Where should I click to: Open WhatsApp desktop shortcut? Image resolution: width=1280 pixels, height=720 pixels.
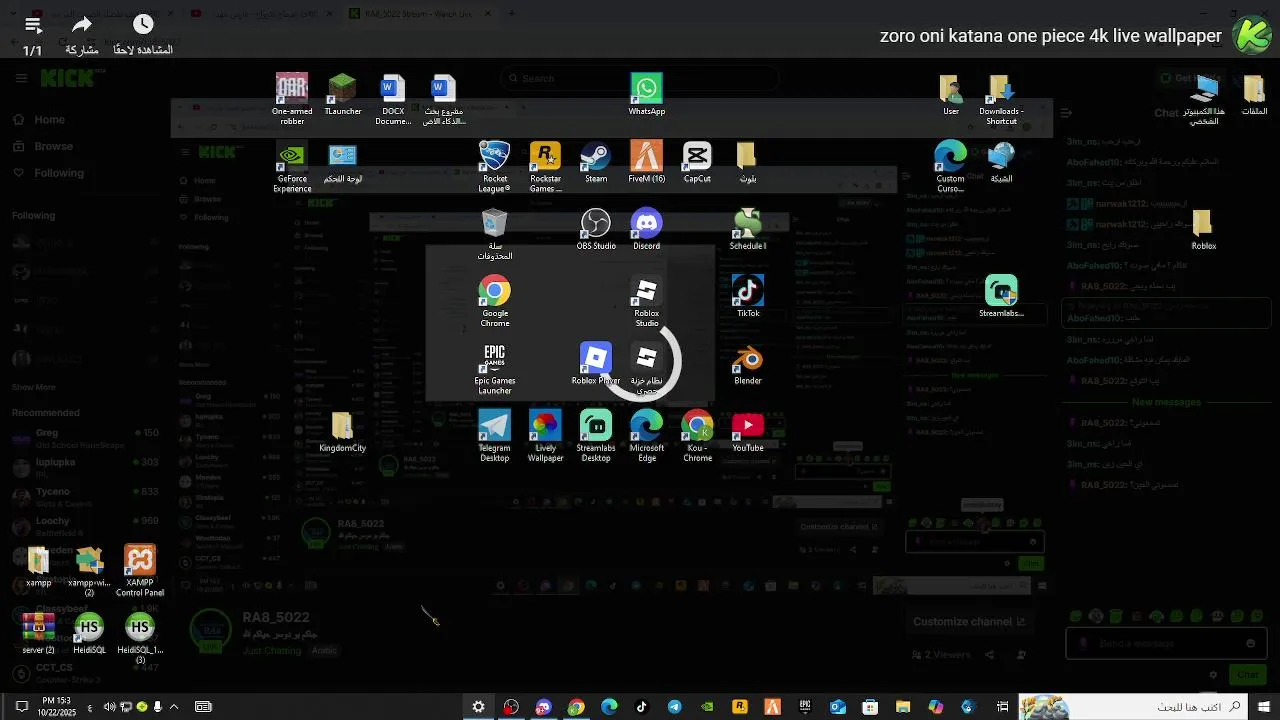647,94
